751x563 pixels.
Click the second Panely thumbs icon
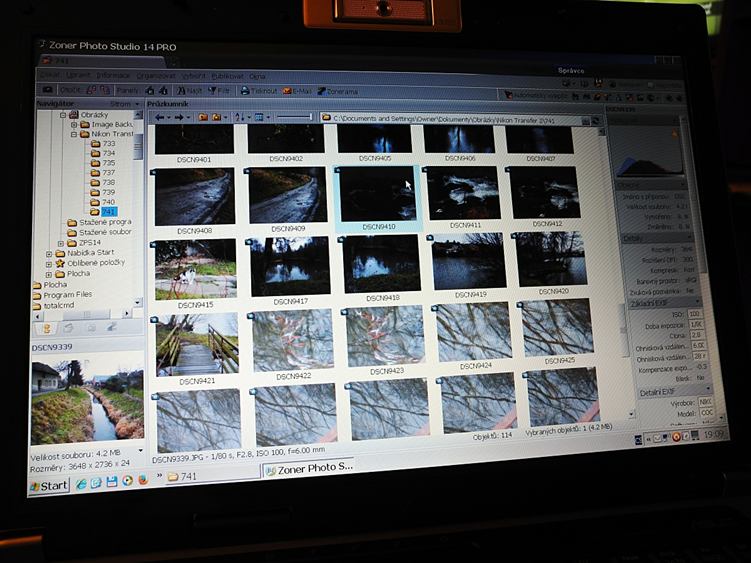tap(163, 90)
